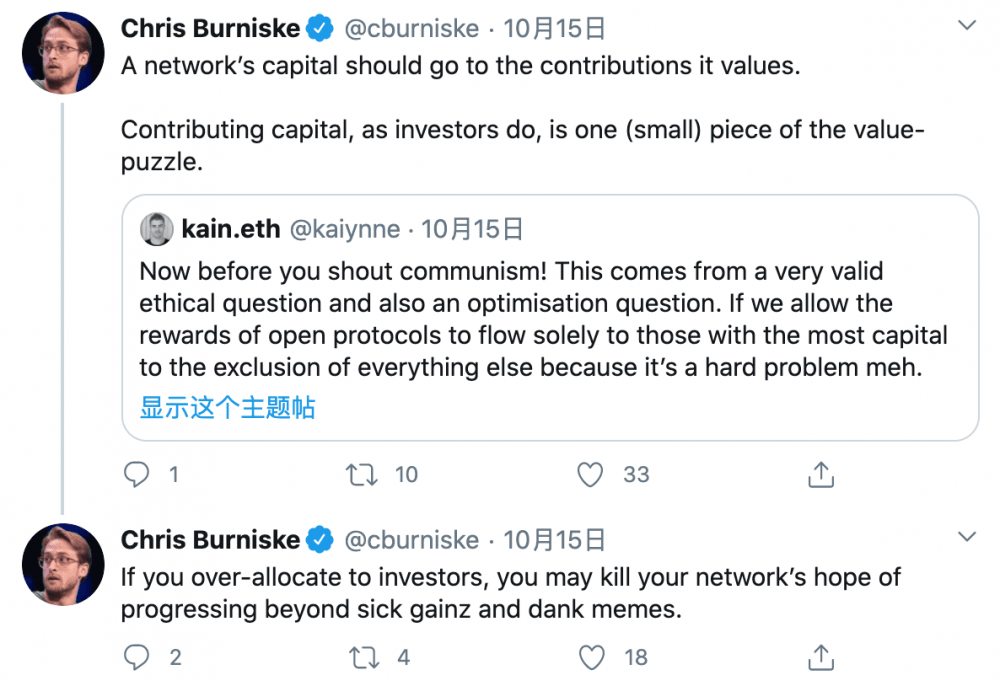Screen dimensions: 1000x686
Task: Reply to the over-allocate to investors tweet
Action: point(136,657)
